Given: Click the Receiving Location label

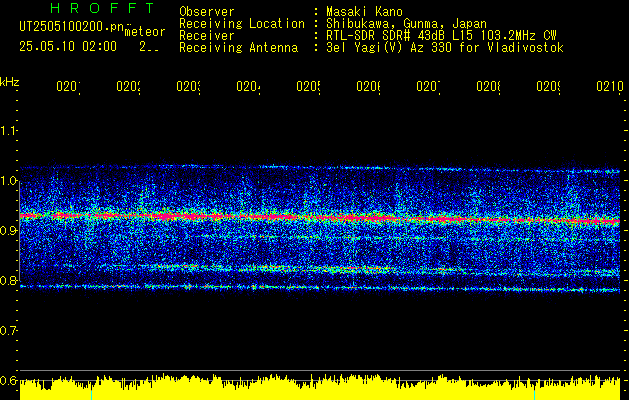Looking at the screenshot, I should pyautogui.click(x=242, y=24).
